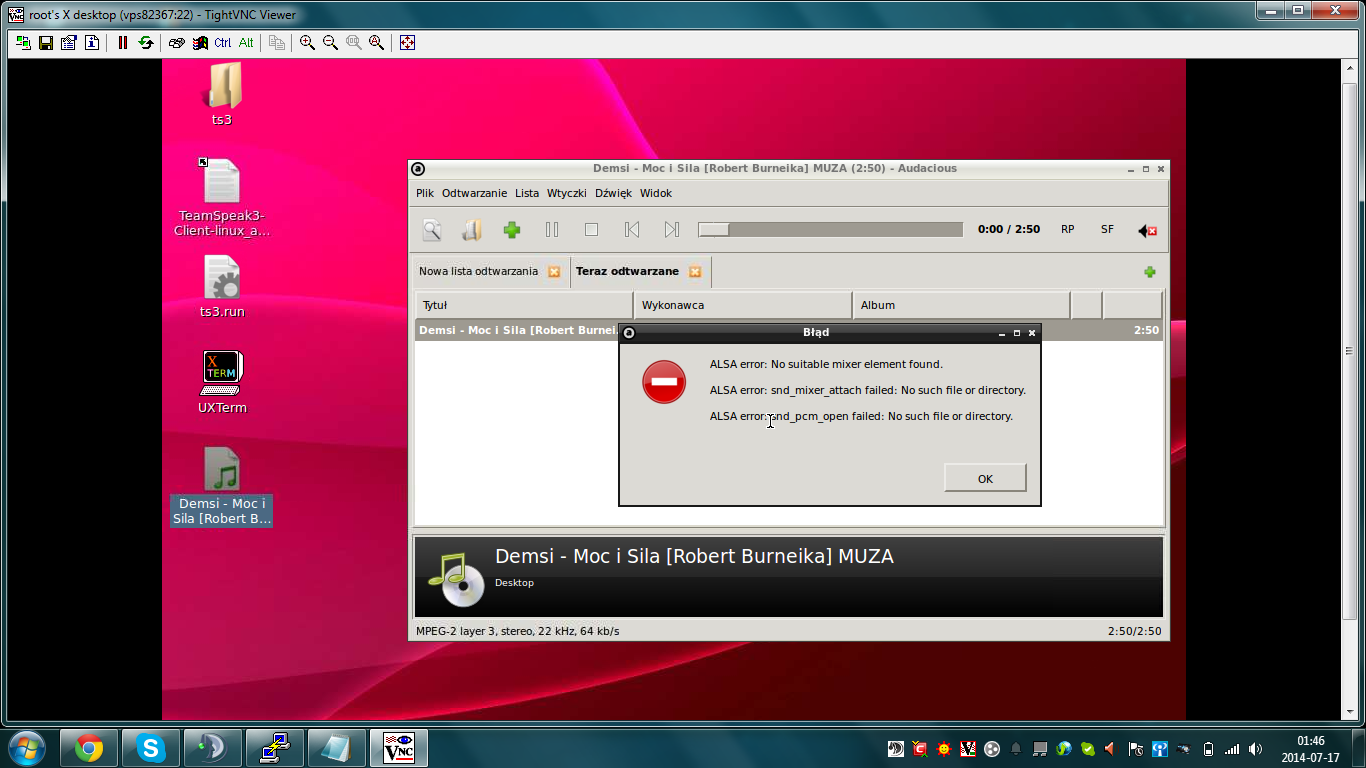Click the TightVNC new connection icon
Image resolution: width=1366 pixels, height=768 pixels.
[x=22, y=42]
